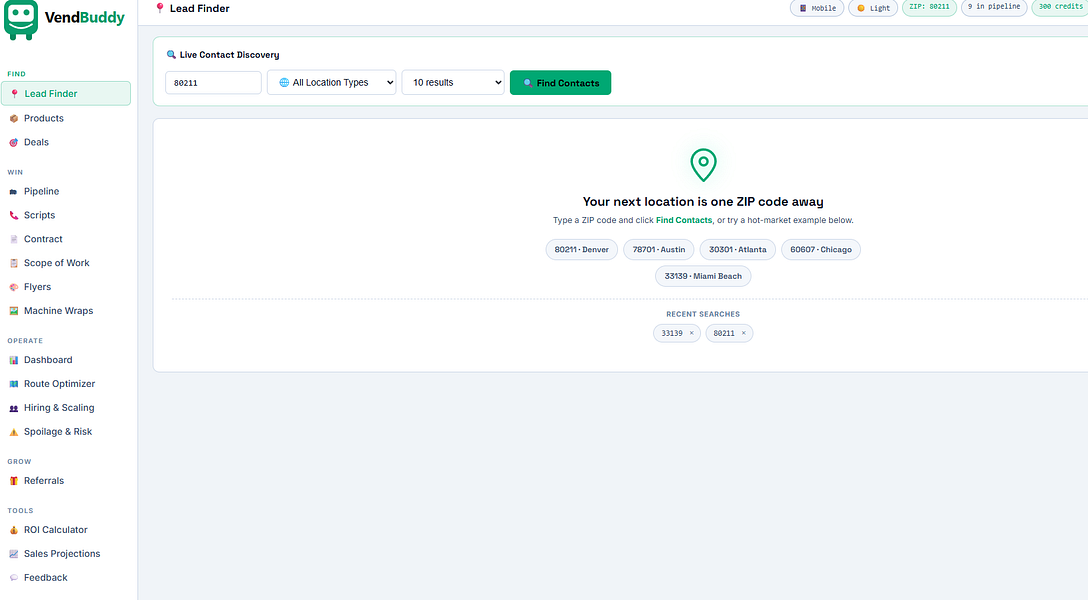The width and height of the screenshot is (1088, 600).
Task: Click the Dashboard chart icon
Action: pyautogui.click(x=14, y=360)
